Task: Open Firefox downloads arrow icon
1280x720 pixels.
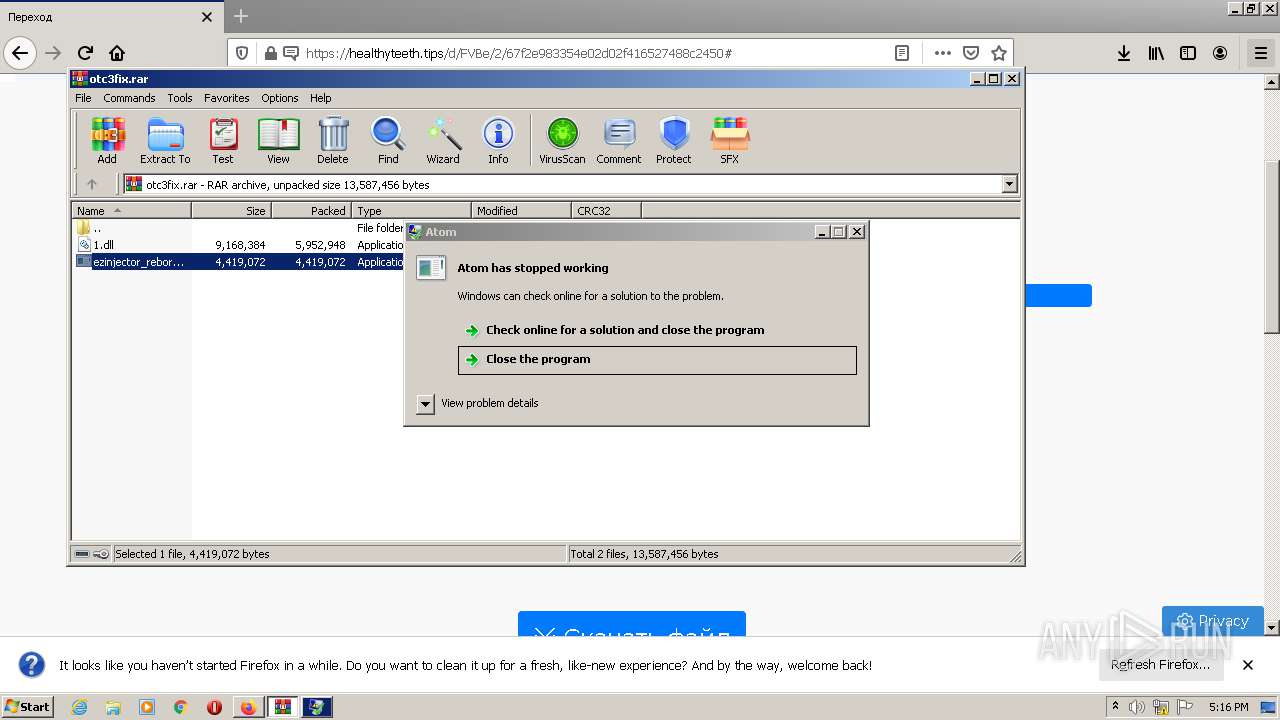Action: point(1124,53)
